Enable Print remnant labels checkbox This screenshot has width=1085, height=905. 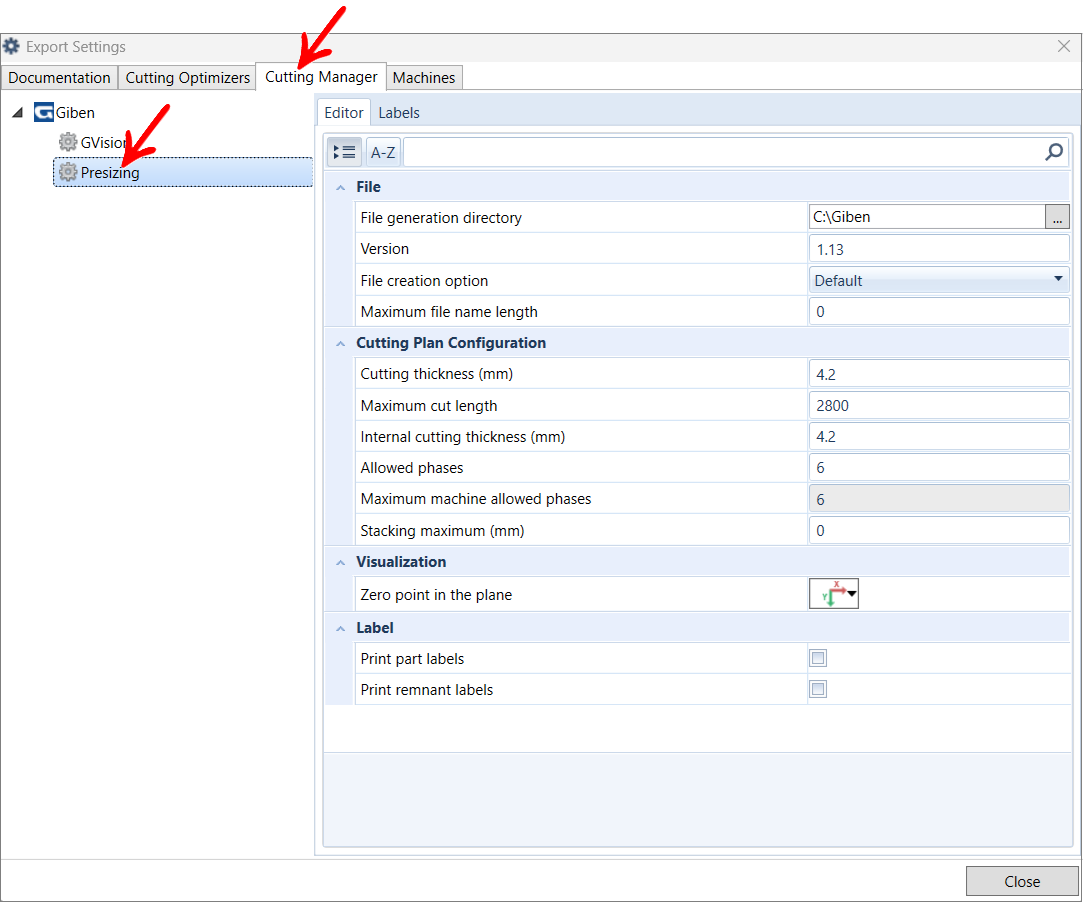pyautogui.click(x=818, y=689)
